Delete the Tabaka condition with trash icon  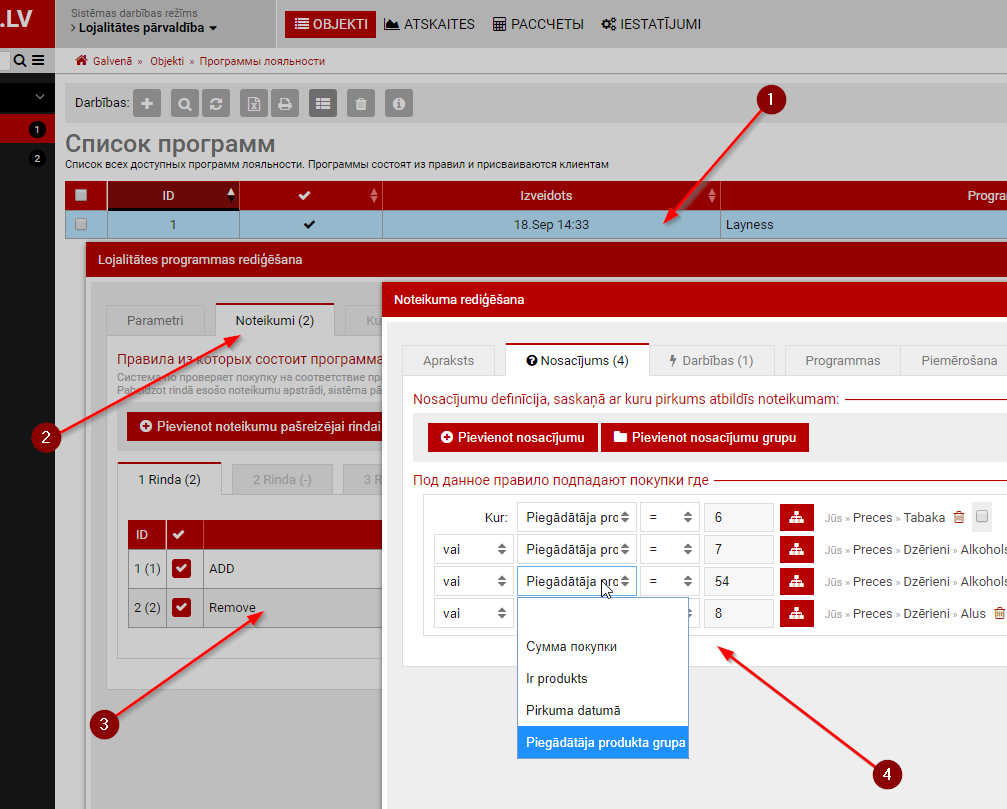coord(959,517)
